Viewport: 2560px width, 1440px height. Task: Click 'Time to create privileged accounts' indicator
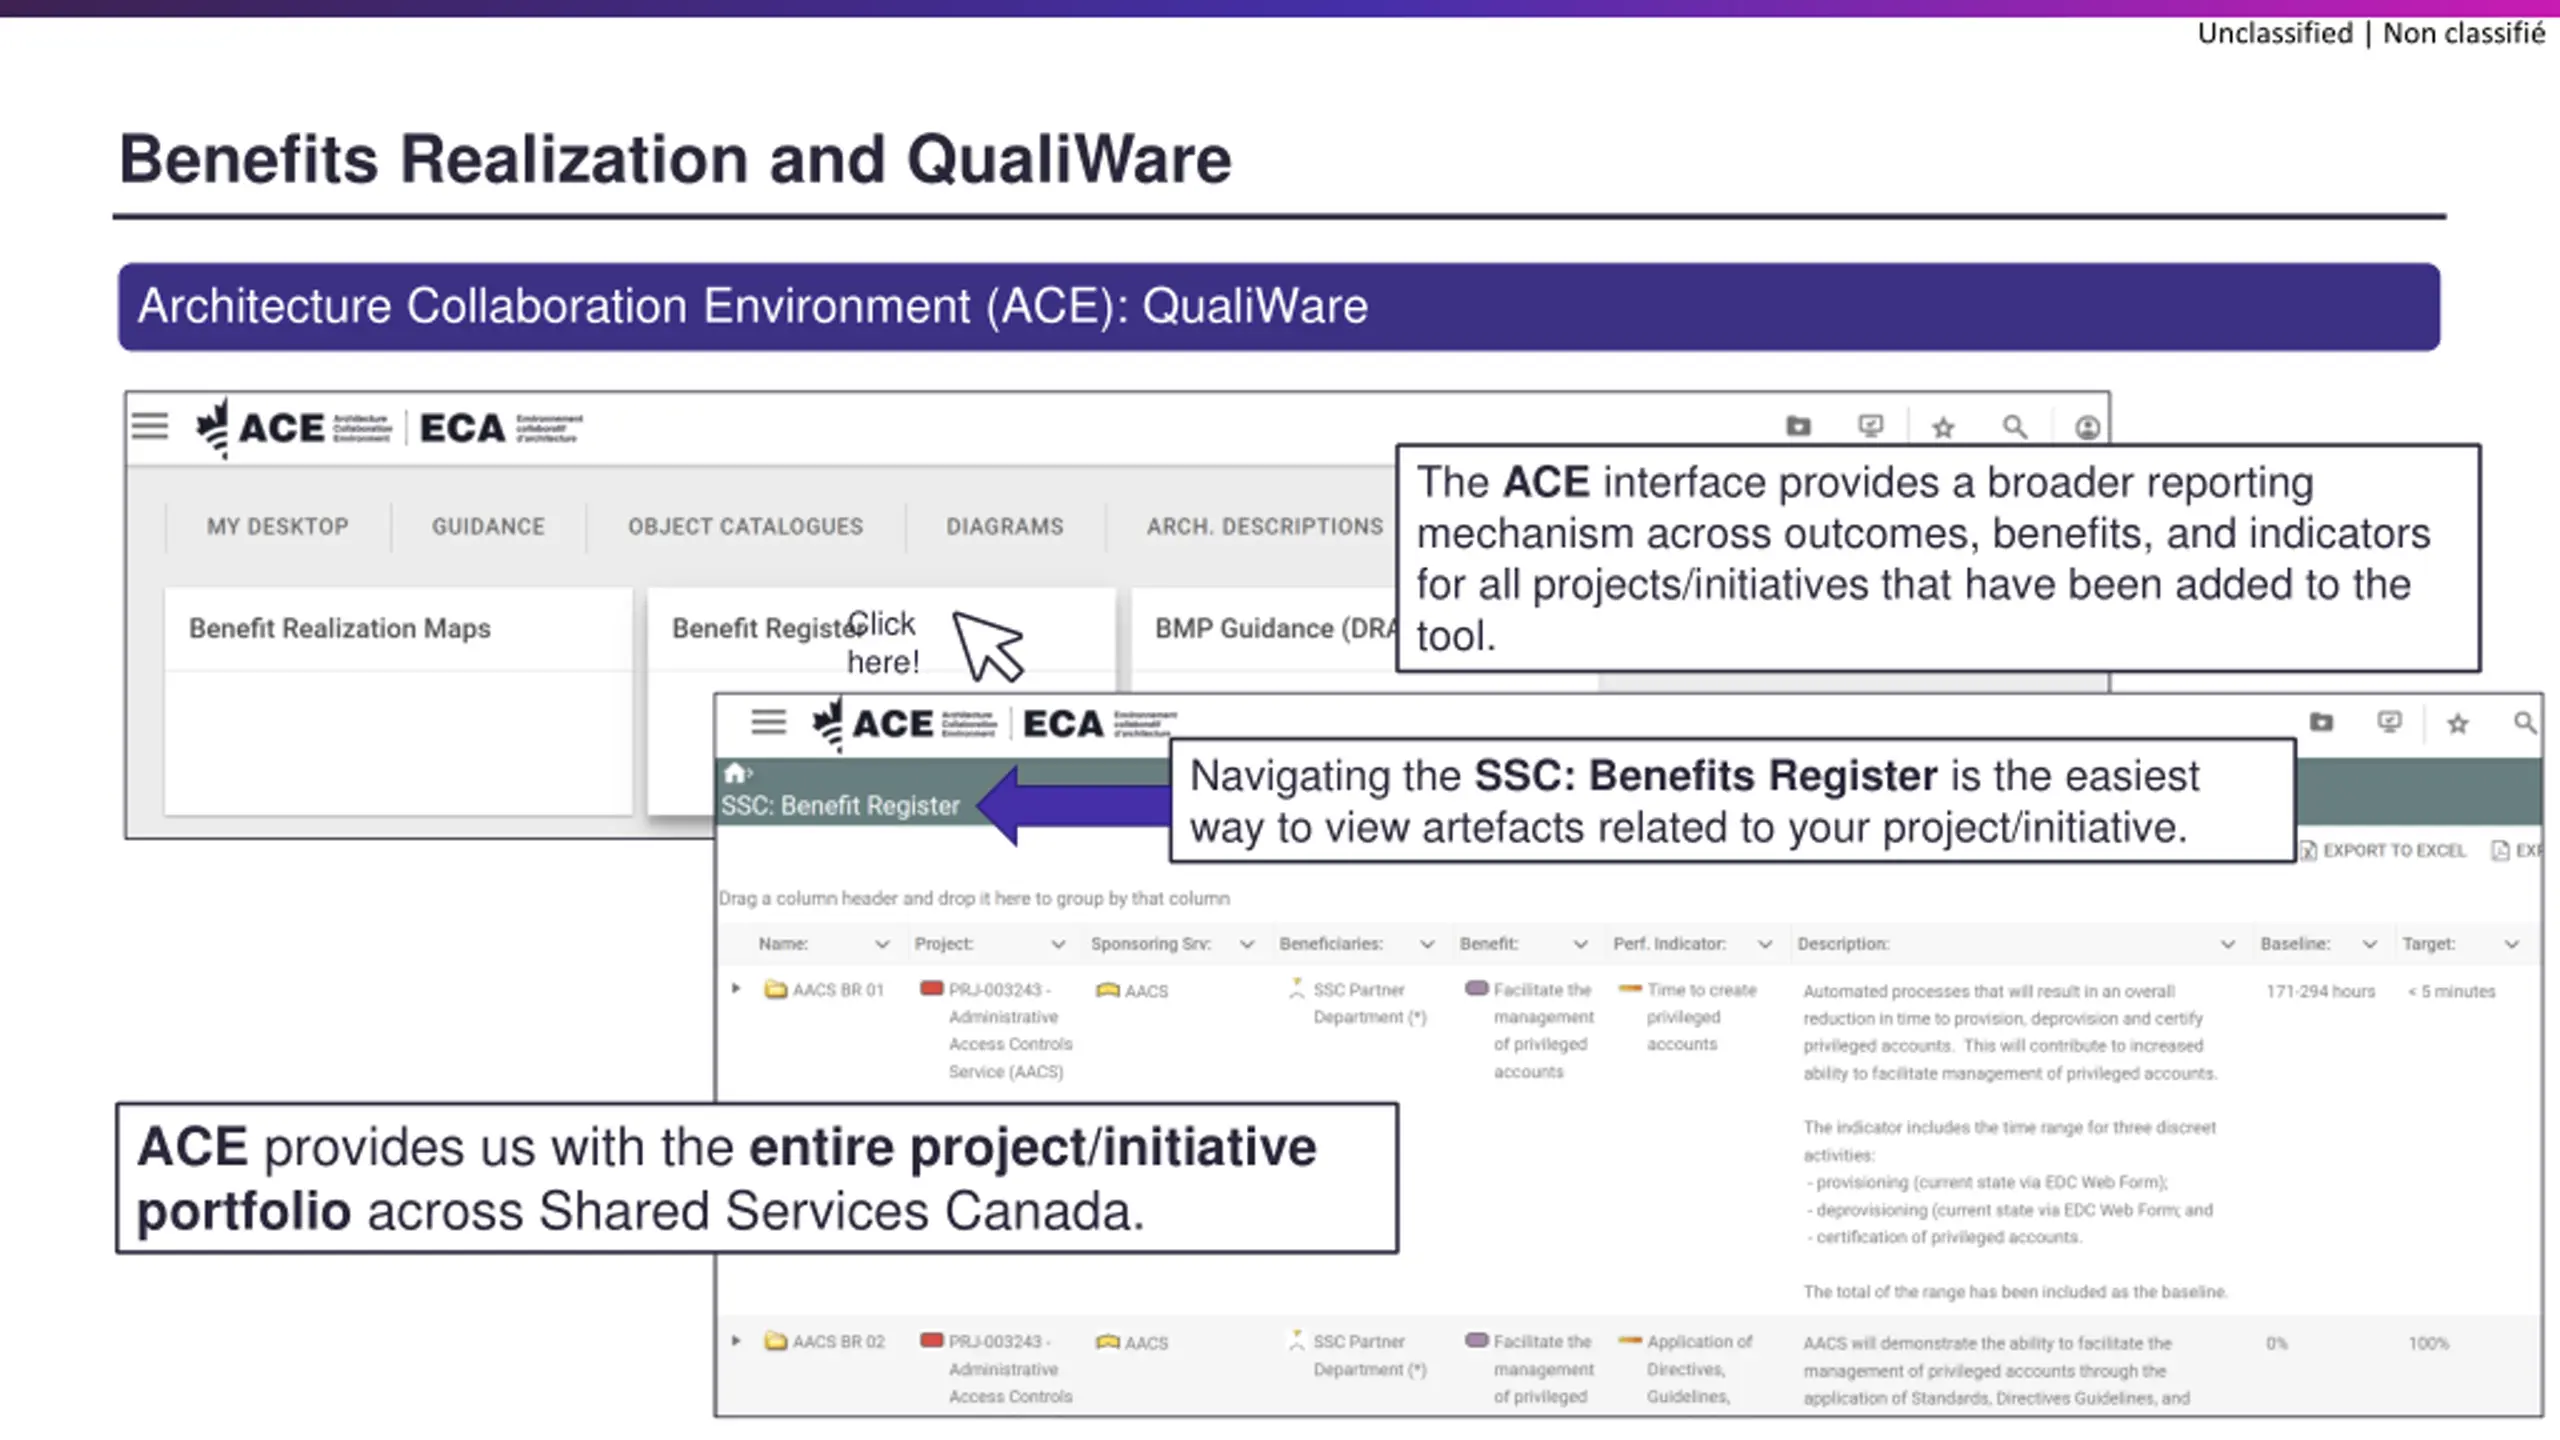coord(1702,1016)
